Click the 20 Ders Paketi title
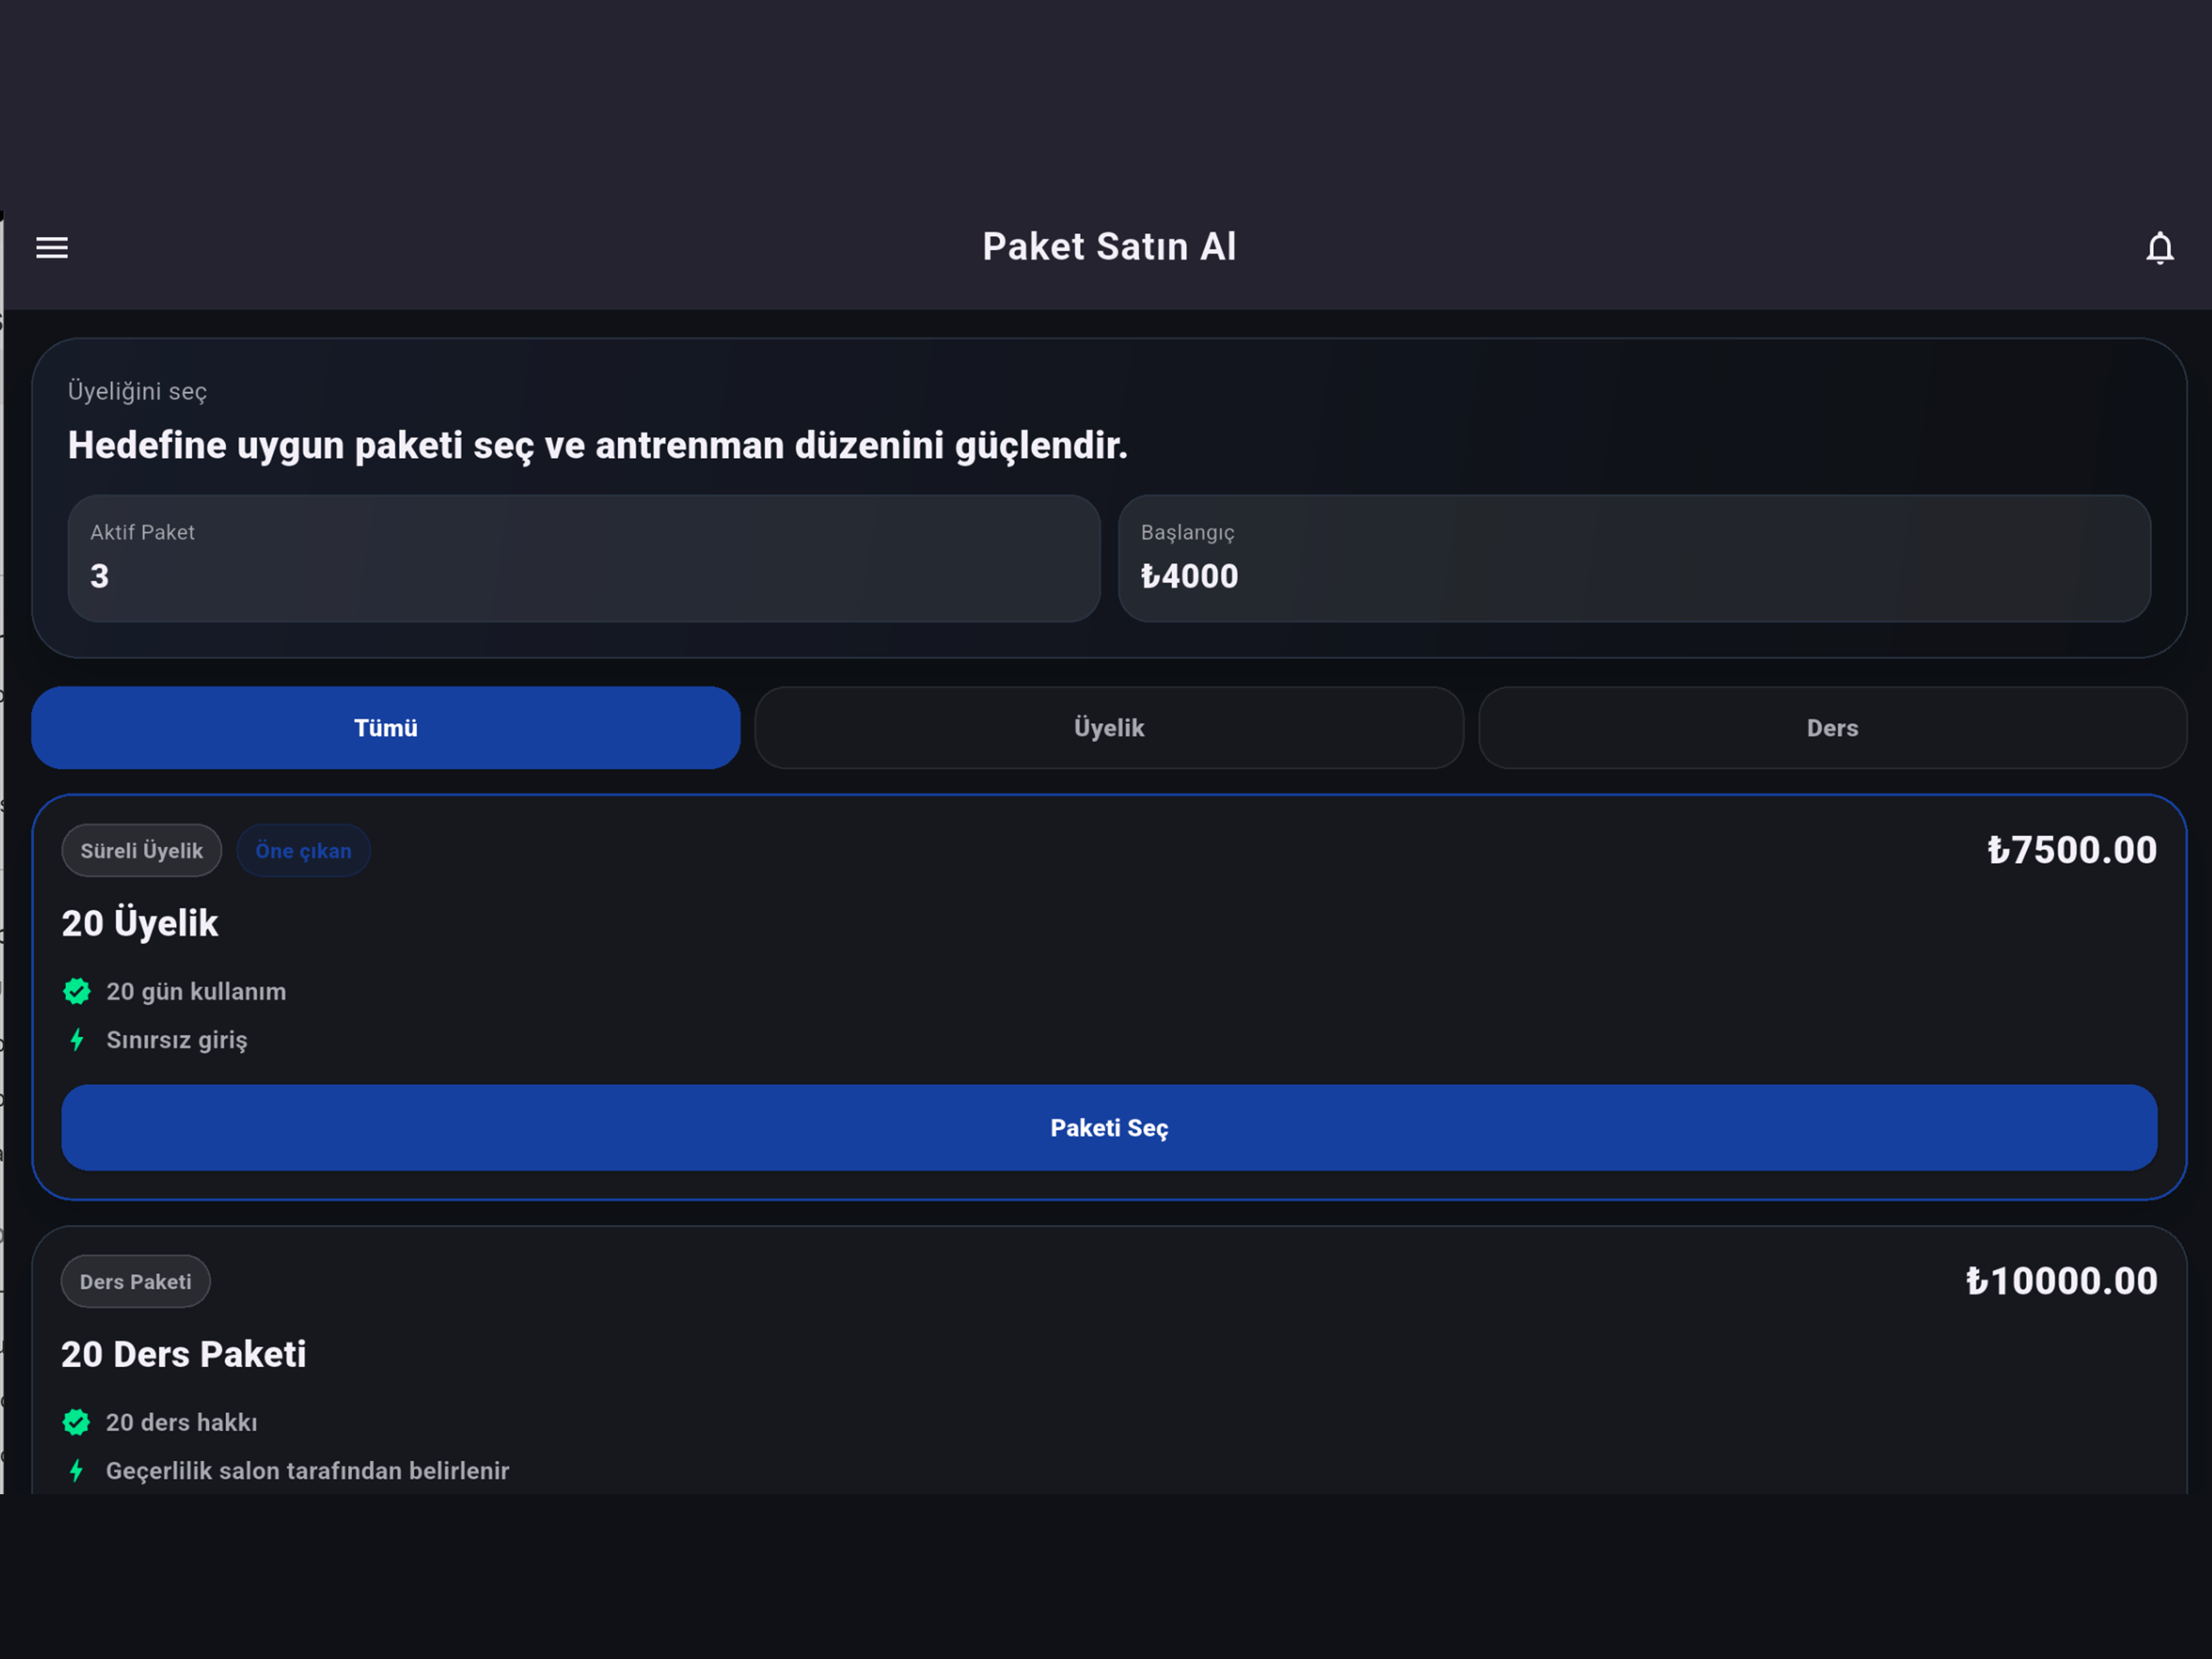Image resolution: width=2212 pixels, height=1659 pixels. click(184, 1354)
